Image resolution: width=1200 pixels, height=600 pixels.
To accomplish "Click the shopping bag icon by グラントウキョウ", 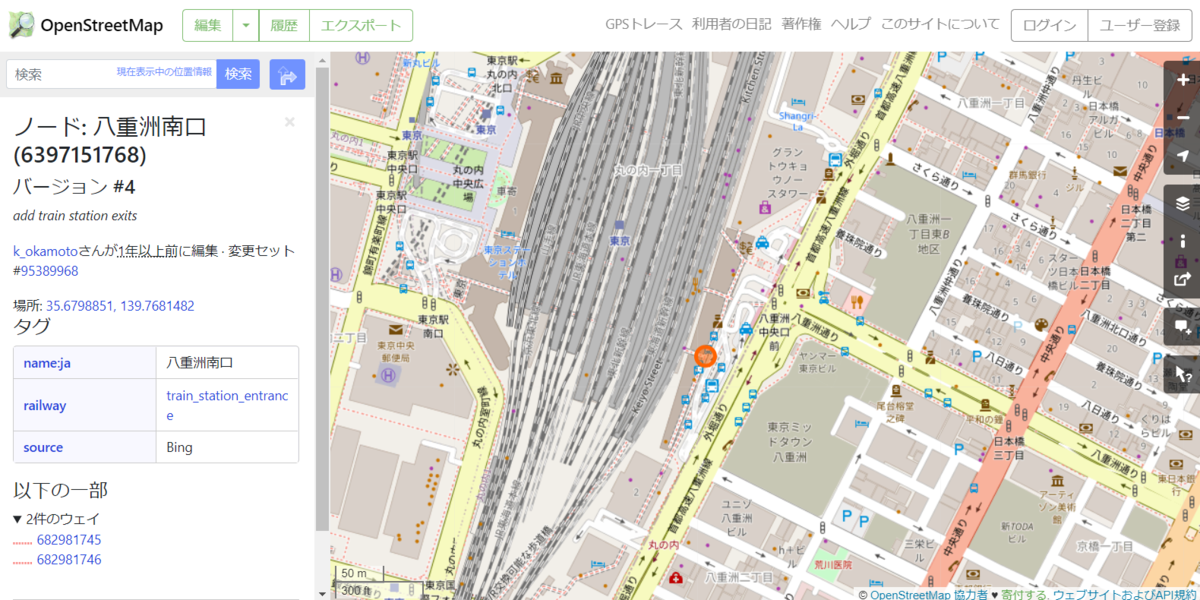I will 765,207.
